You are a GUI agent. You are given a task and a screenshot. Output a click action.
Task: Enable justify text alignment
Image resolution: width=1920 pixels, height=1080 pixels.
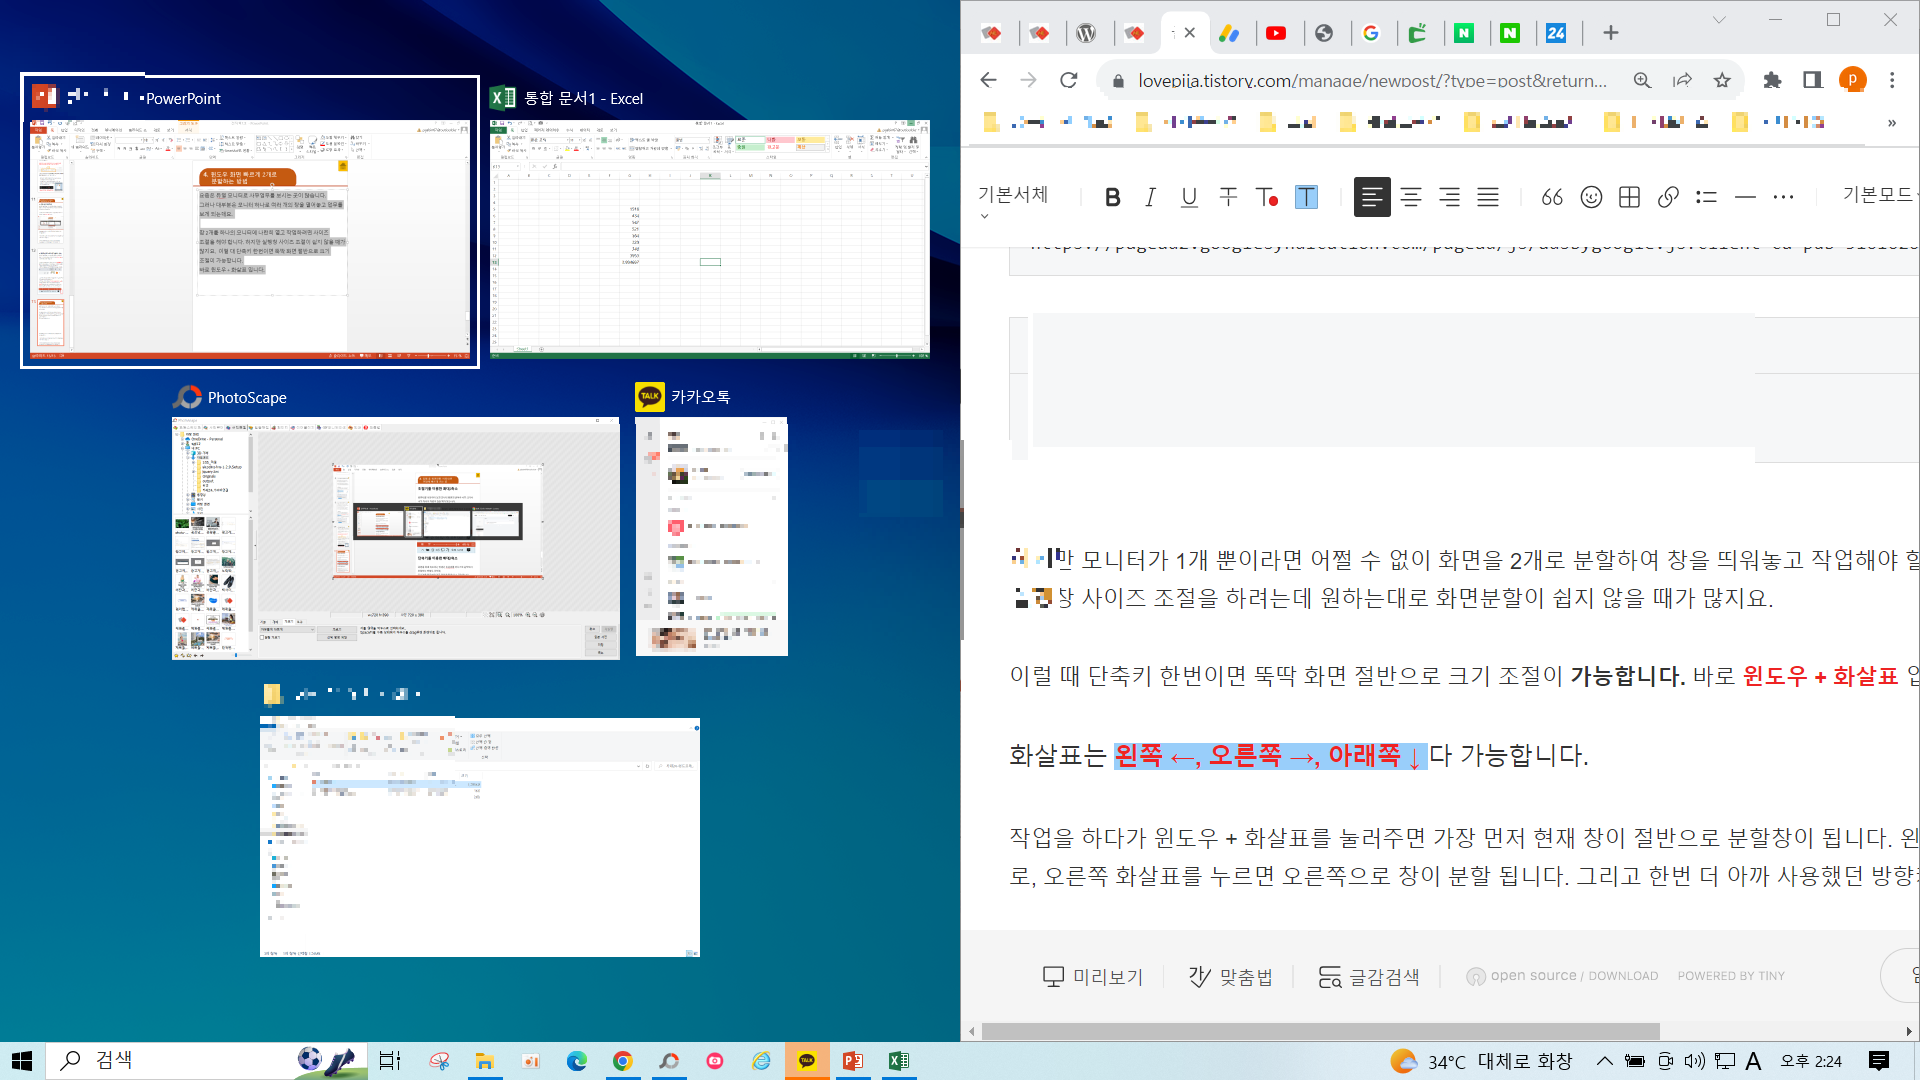(x=1488, y=197)
